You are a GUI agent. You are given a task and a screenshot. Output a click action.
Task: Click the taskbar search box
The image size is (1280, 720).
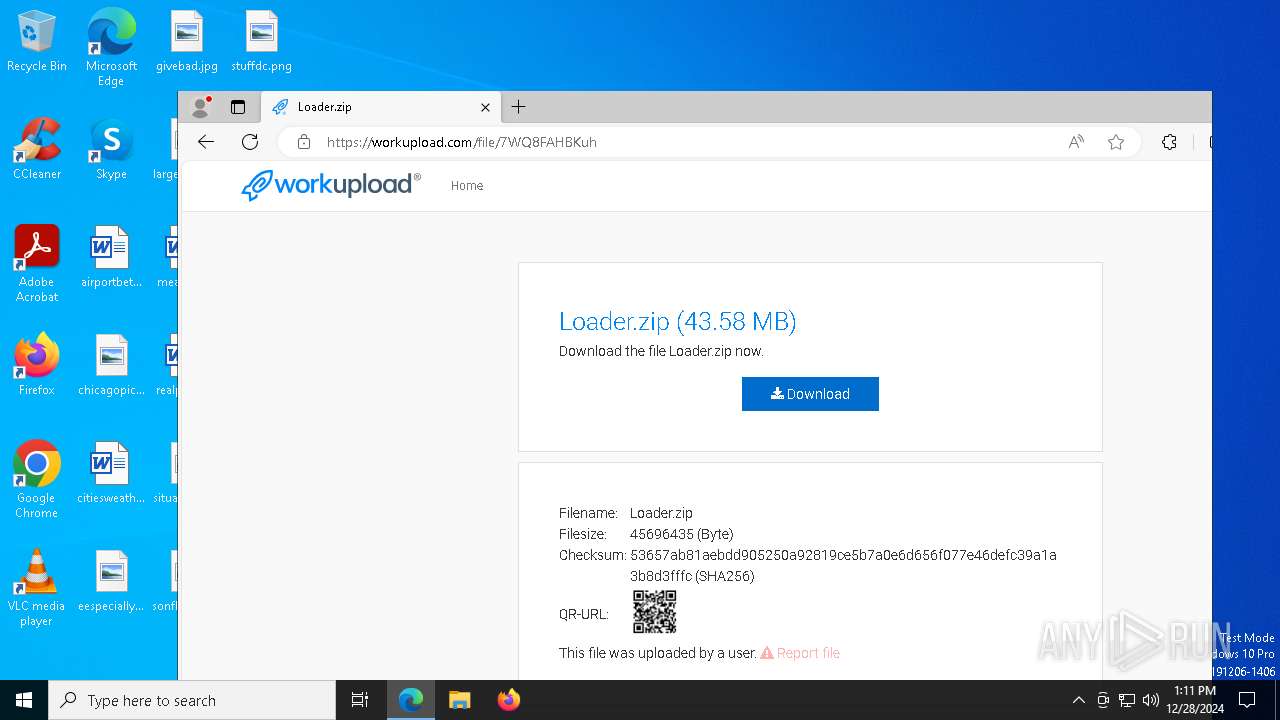pyautogui.click(x=192, y=700)
